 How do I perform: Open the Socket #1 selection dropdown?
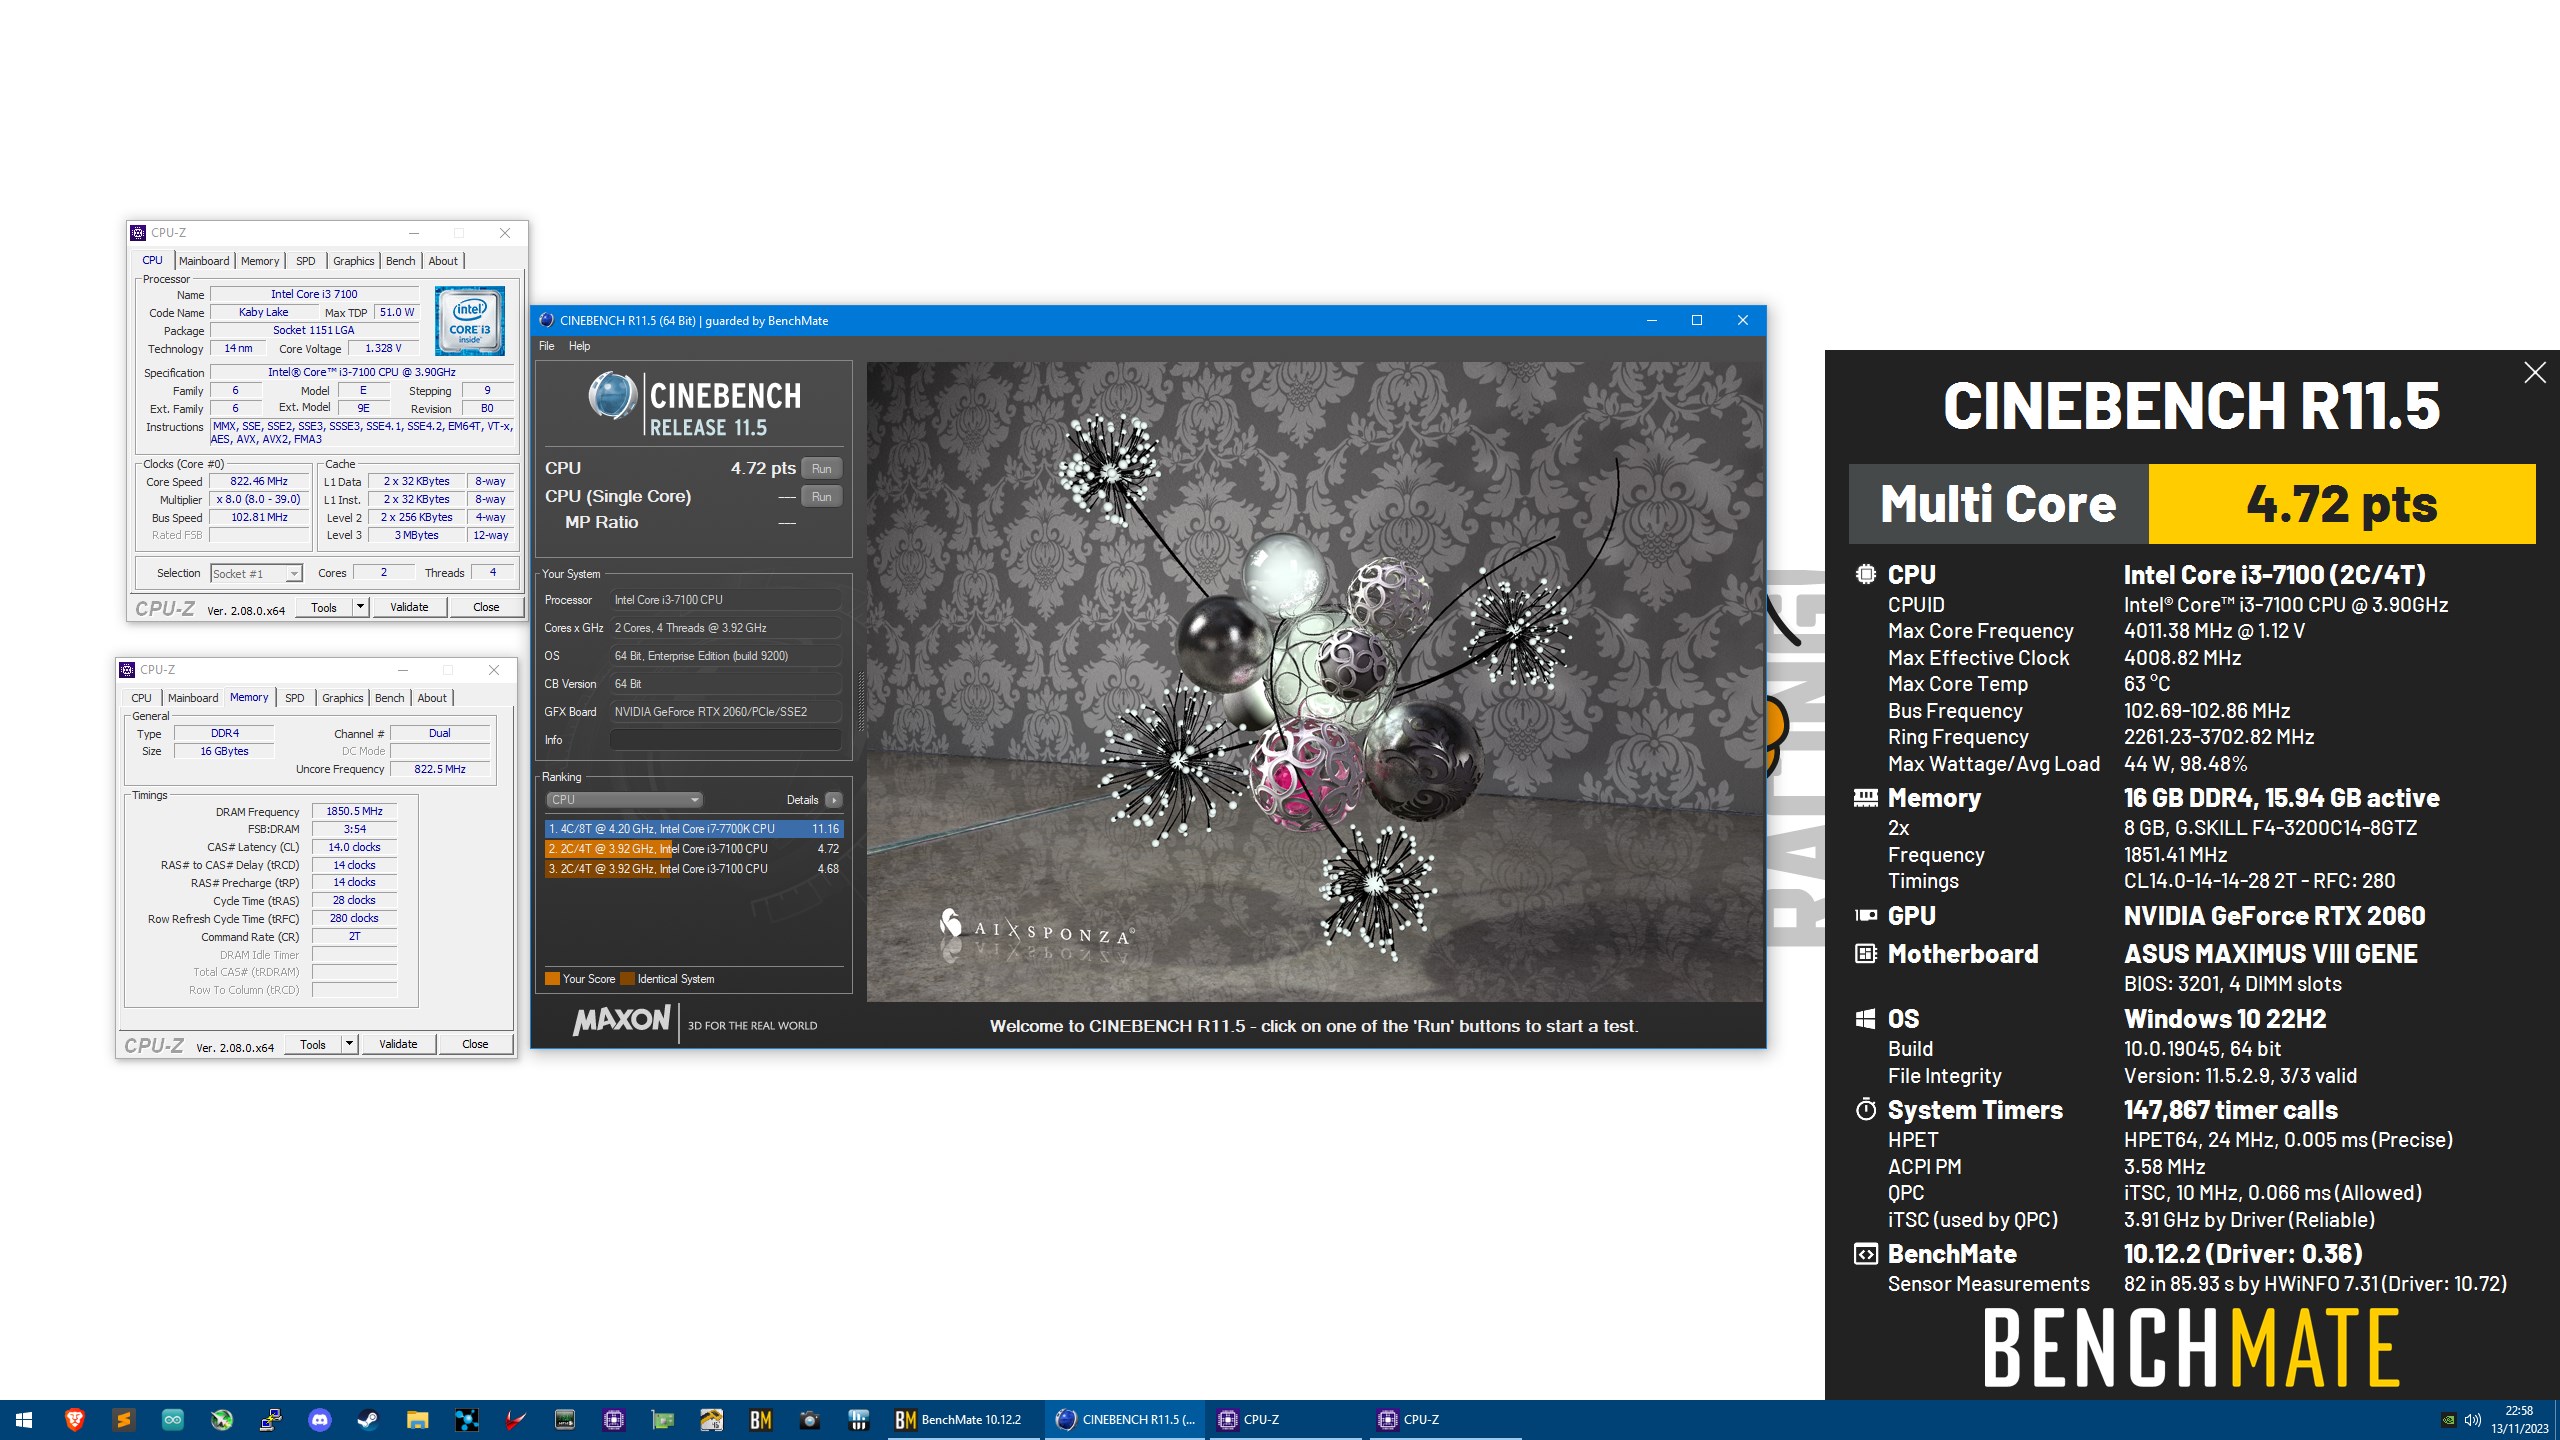[x=256, y=574]
